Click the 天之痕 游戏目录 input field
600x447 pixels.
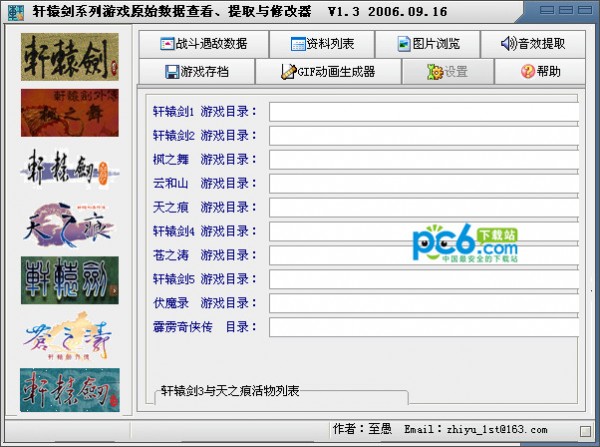[424, 207]
